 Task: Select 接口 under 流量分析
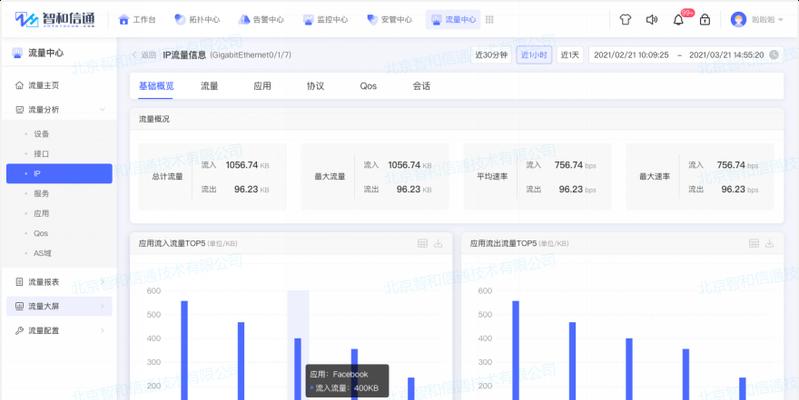[x=41, y=154]
